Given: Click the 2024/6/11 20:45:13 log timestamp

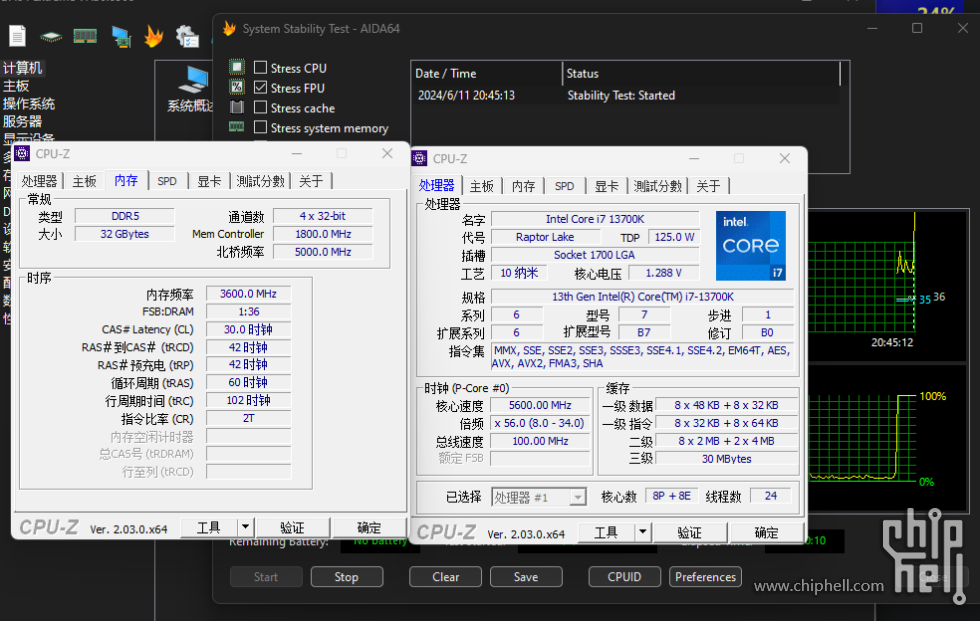Looking at the screenshot, I should coord(466,95).
